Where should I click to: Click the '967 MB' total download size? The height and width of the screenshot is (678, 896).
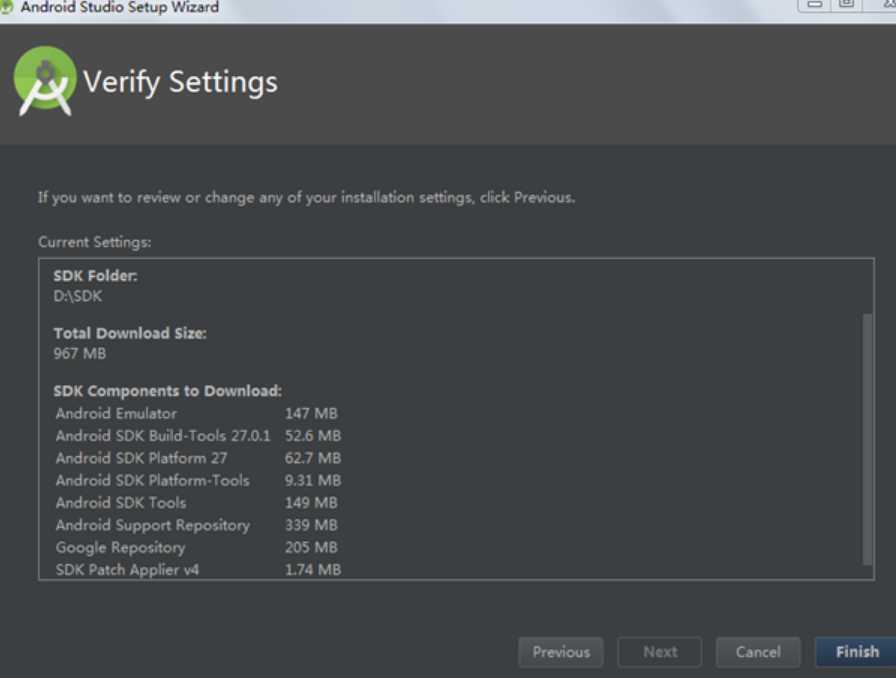(x=80, y=353)
